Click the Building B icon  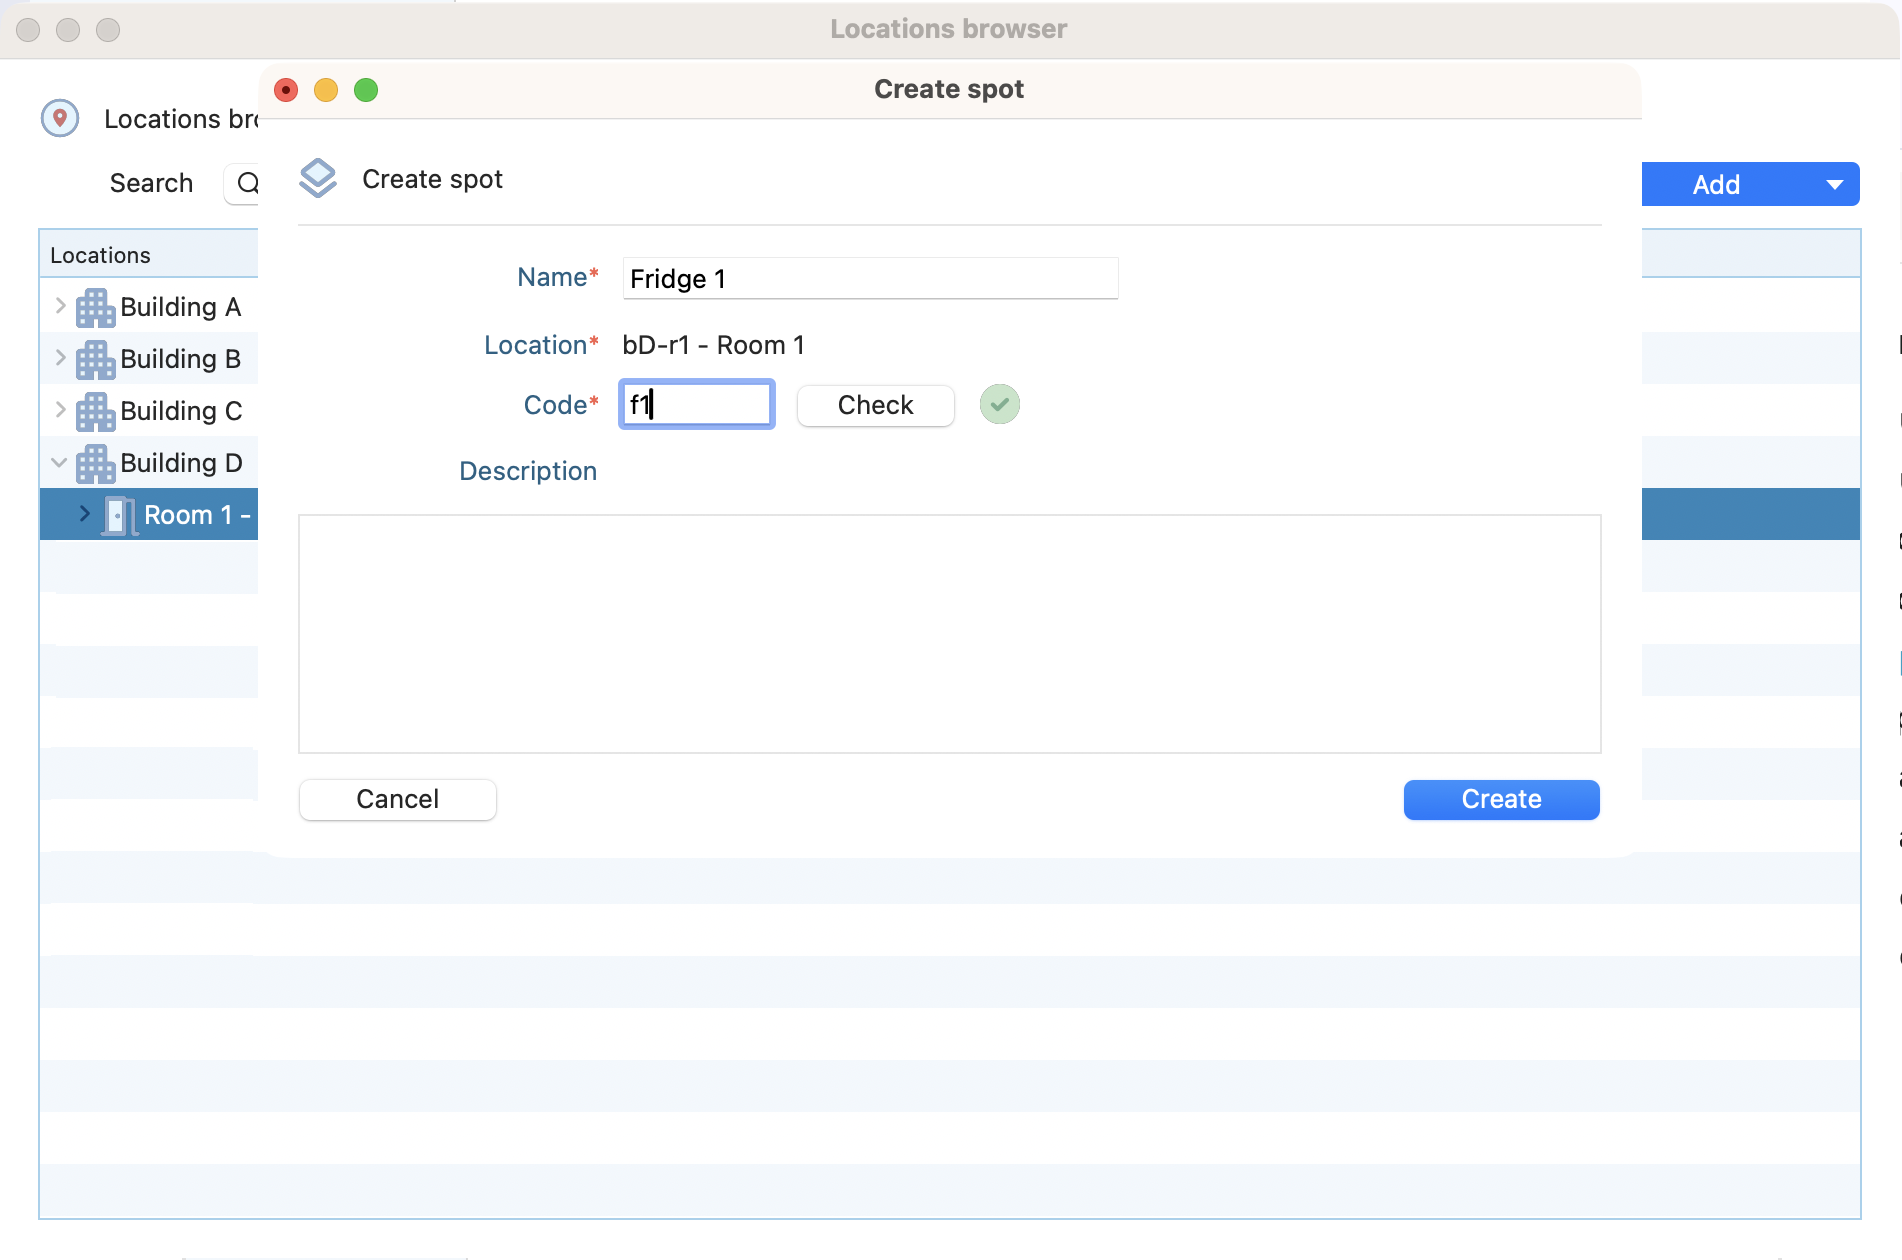pos(96,360)
